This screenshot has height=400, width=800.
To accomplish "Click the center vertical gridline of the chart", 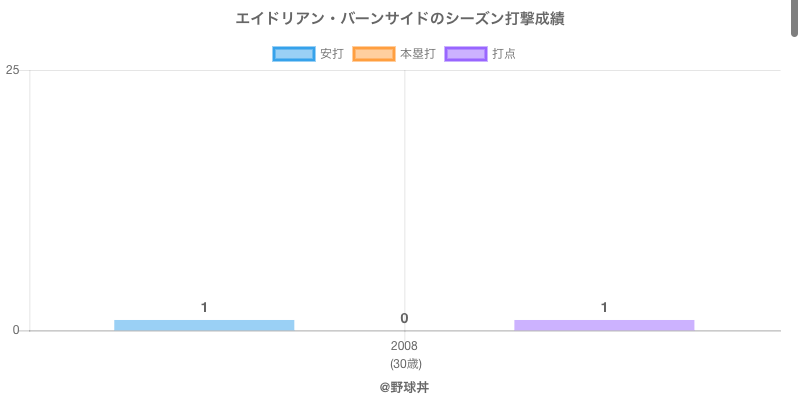I will point(404,200).
